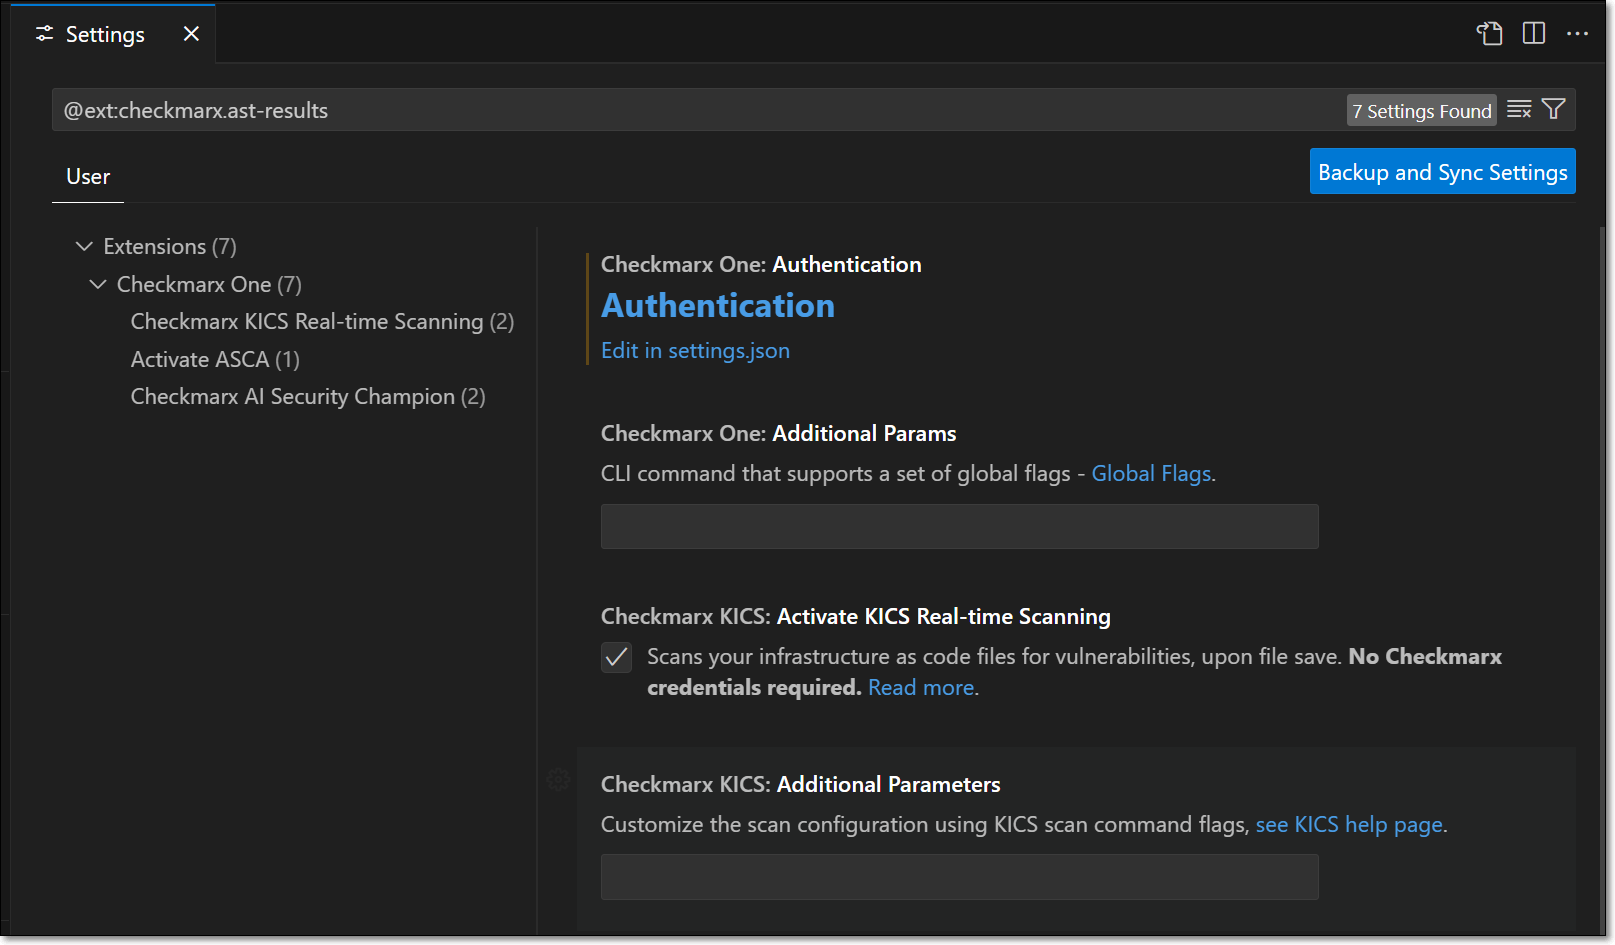Select the Settings editor tab
Screen dimensions: 1615x945
coord(113,34)
